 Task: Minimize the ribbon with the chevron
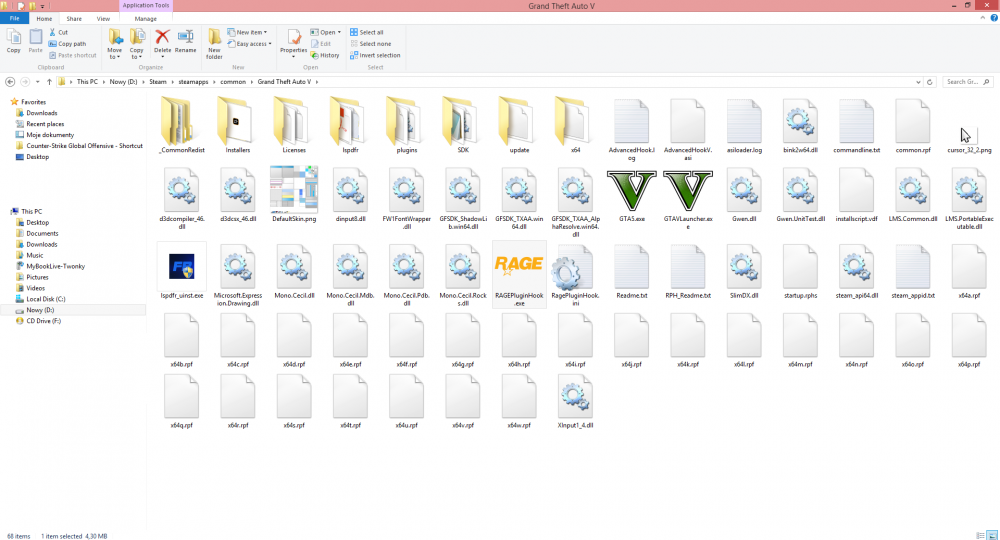pyautogui.click(x=982, y=18)
